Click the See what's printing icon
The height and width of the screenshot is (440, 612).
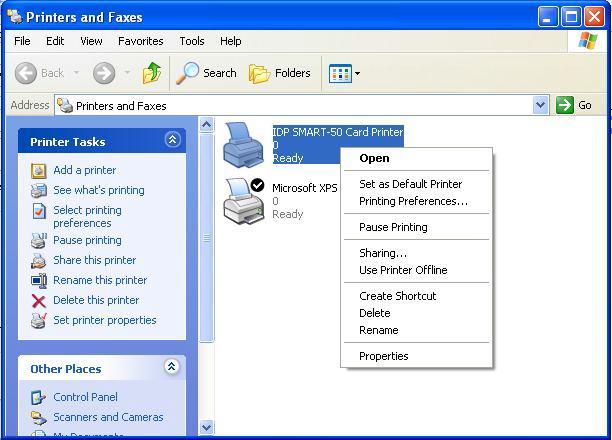pos(39,191)
